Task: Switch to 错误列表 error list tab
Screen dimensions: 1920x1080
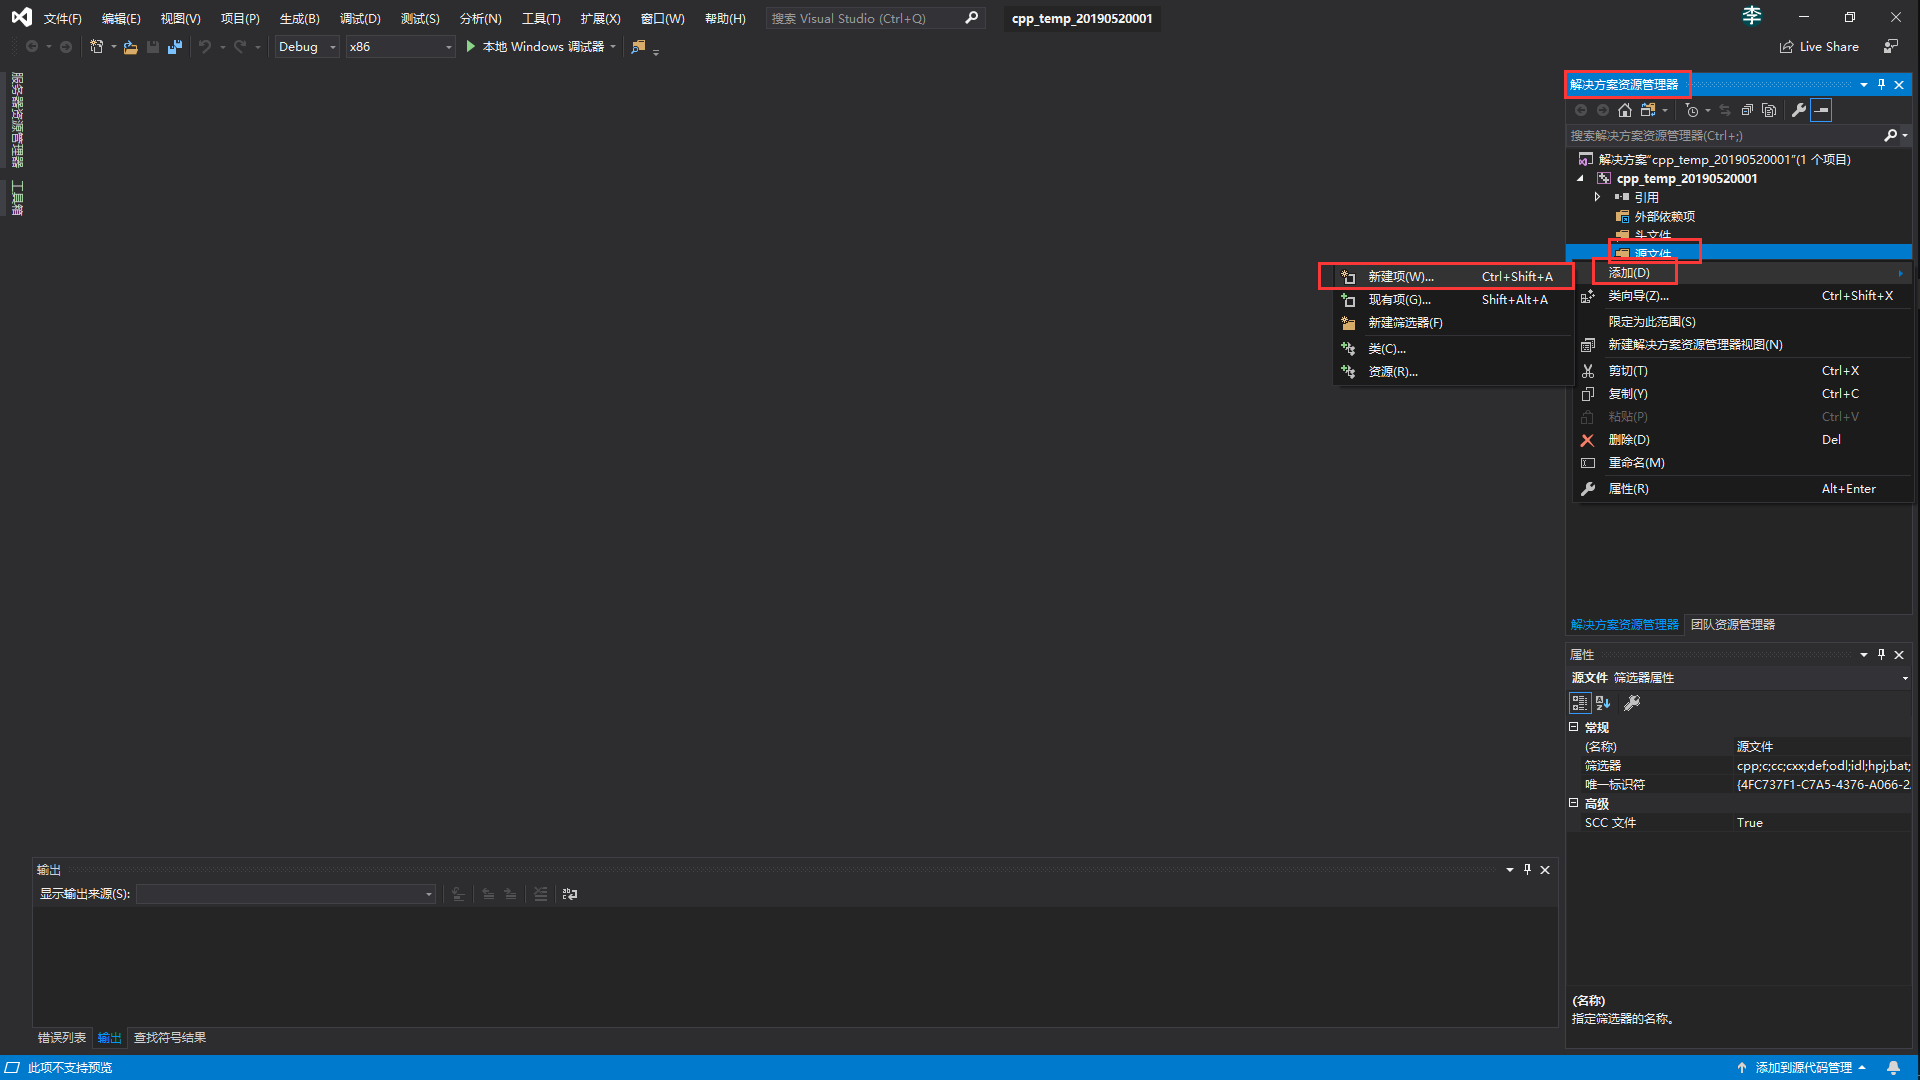Action: (62, 1038)
